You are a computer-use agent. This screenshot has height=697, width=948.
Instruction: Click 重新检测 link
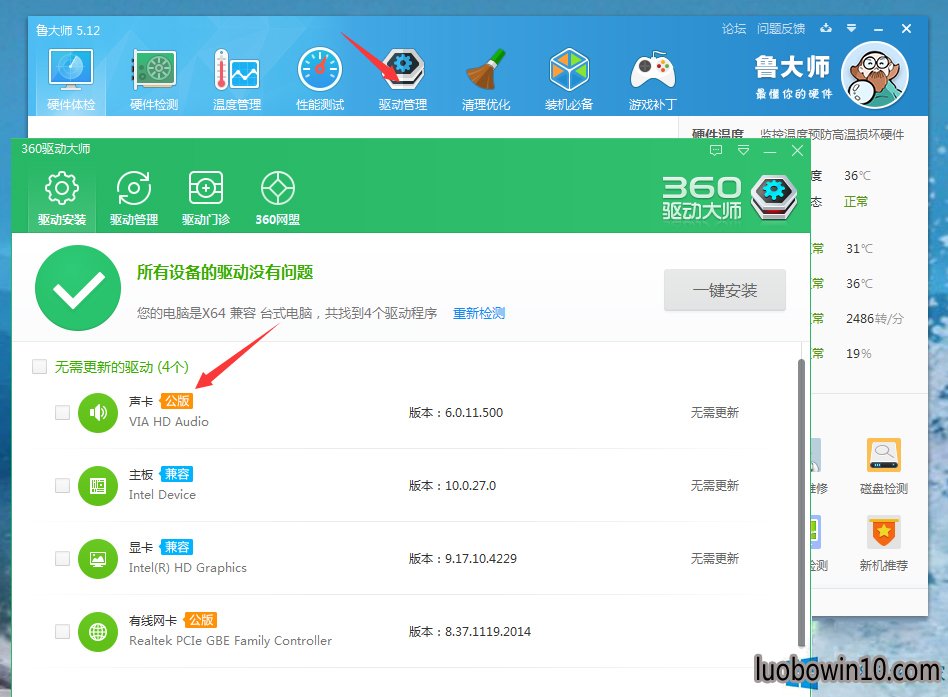[x=479, y=313]
